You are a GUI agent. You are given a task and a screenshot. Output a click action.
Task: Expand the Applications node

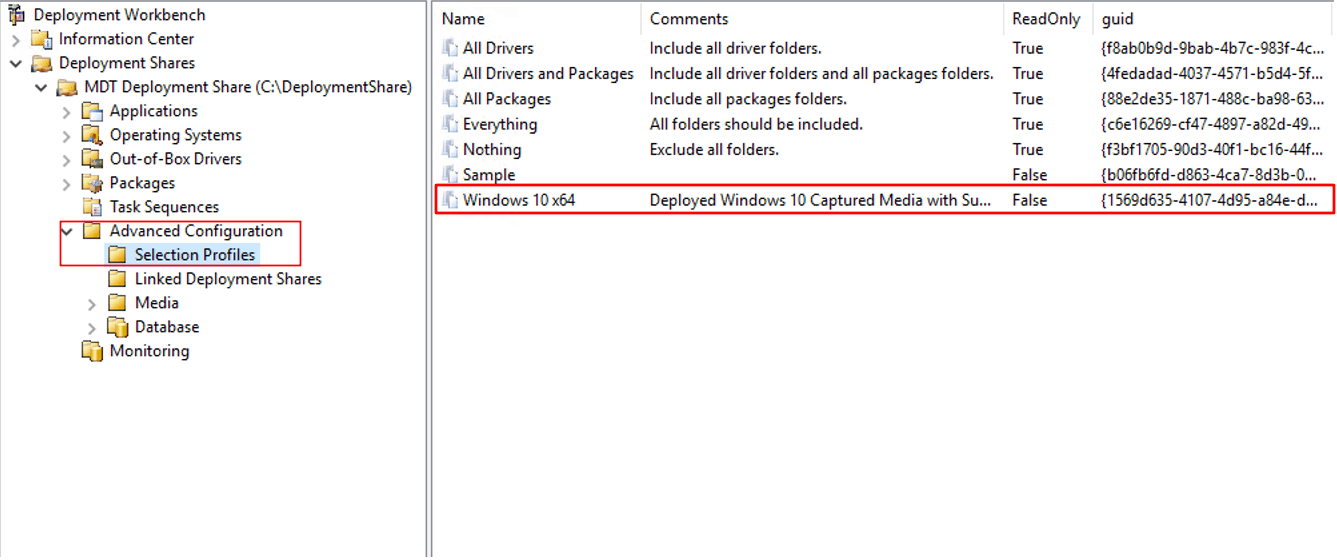pyautogui.click(x=67, y=111)
